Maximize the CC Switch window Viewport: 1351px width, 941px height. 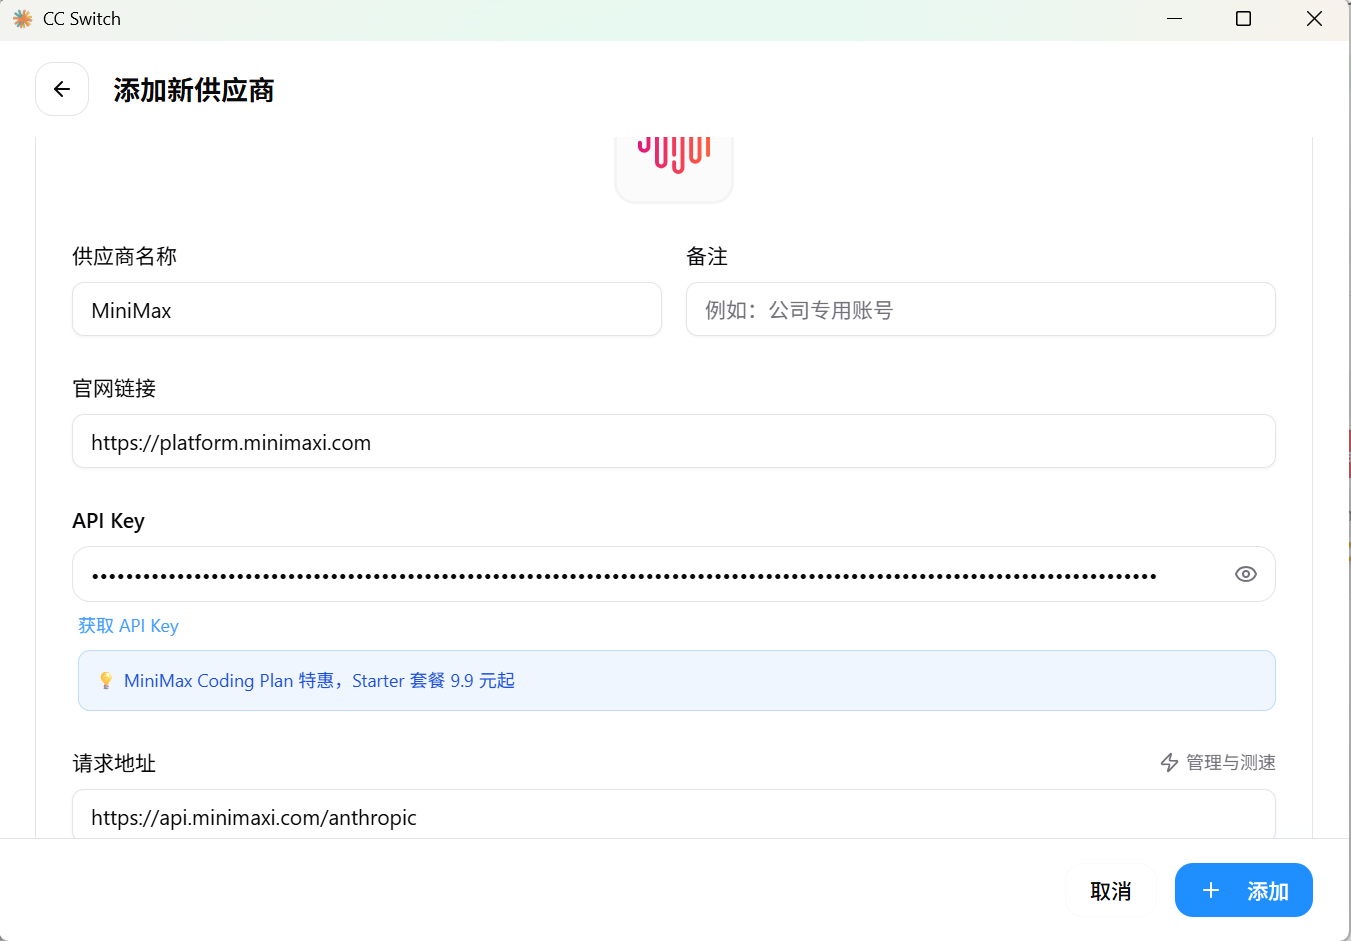(x=1244, y=19)
